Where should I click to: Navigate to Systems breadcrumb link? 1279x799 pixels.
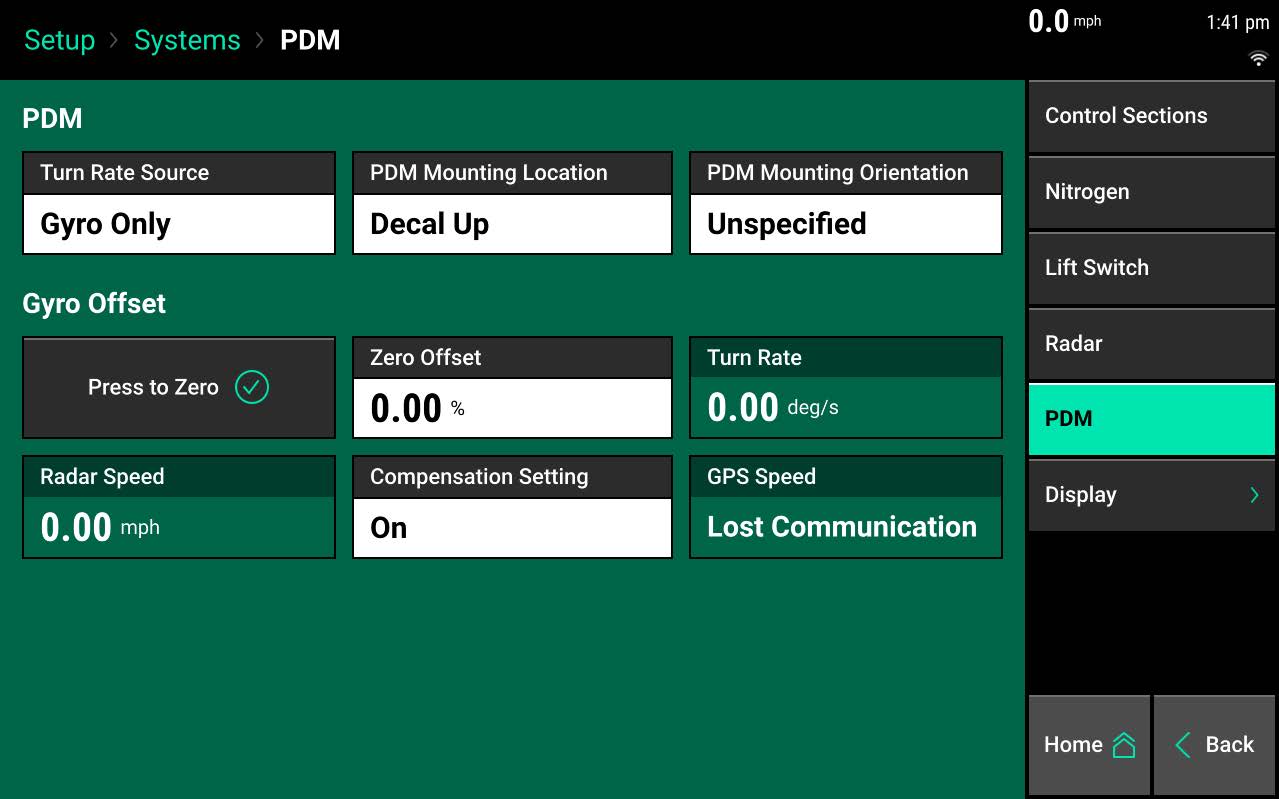tap(187, 40)
